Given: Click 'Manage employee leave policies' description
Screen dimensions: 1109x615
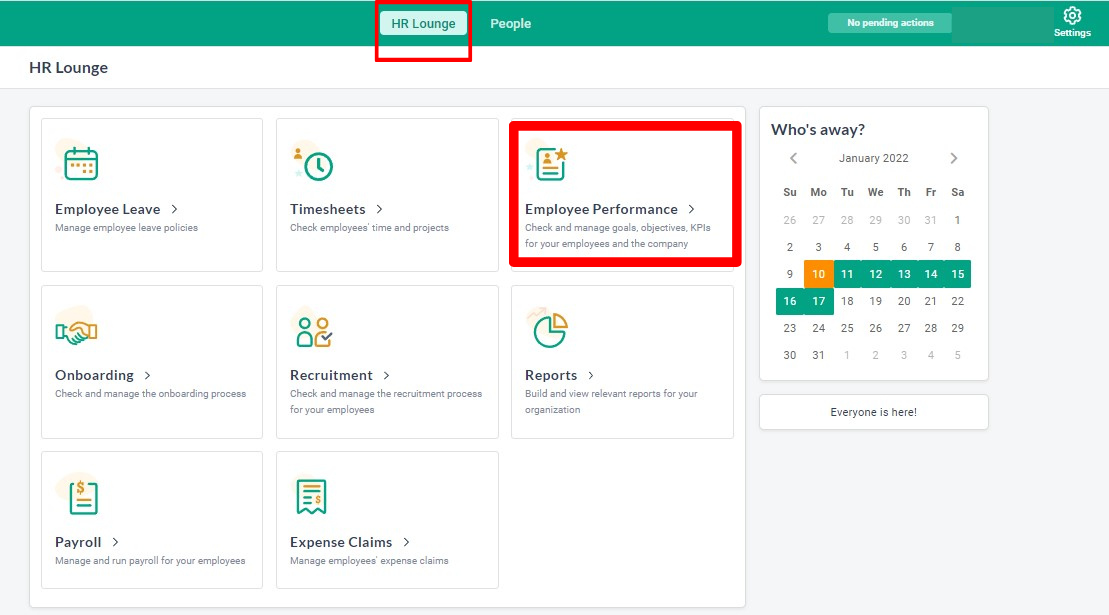Looking at the screenshot, I should [127, 228].
